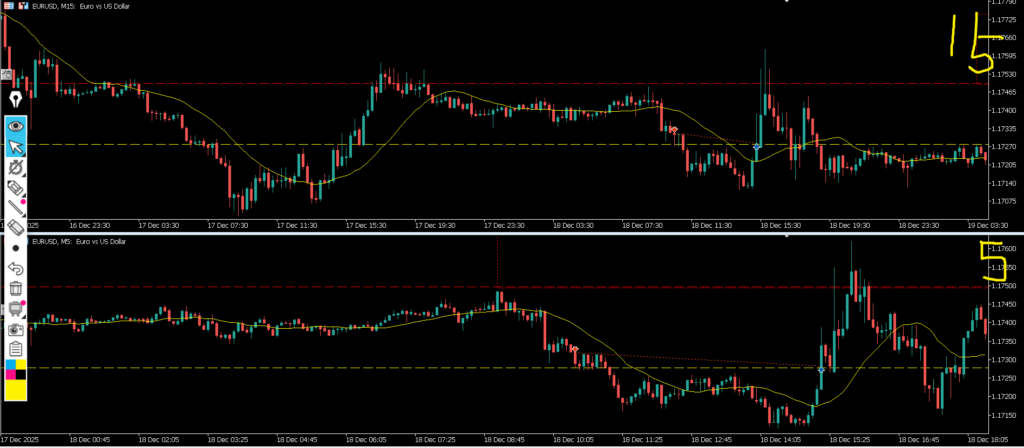Click the '18 Dec 08:45' time label
This screenshot has width=1024, height=448.
click(504, 440)
